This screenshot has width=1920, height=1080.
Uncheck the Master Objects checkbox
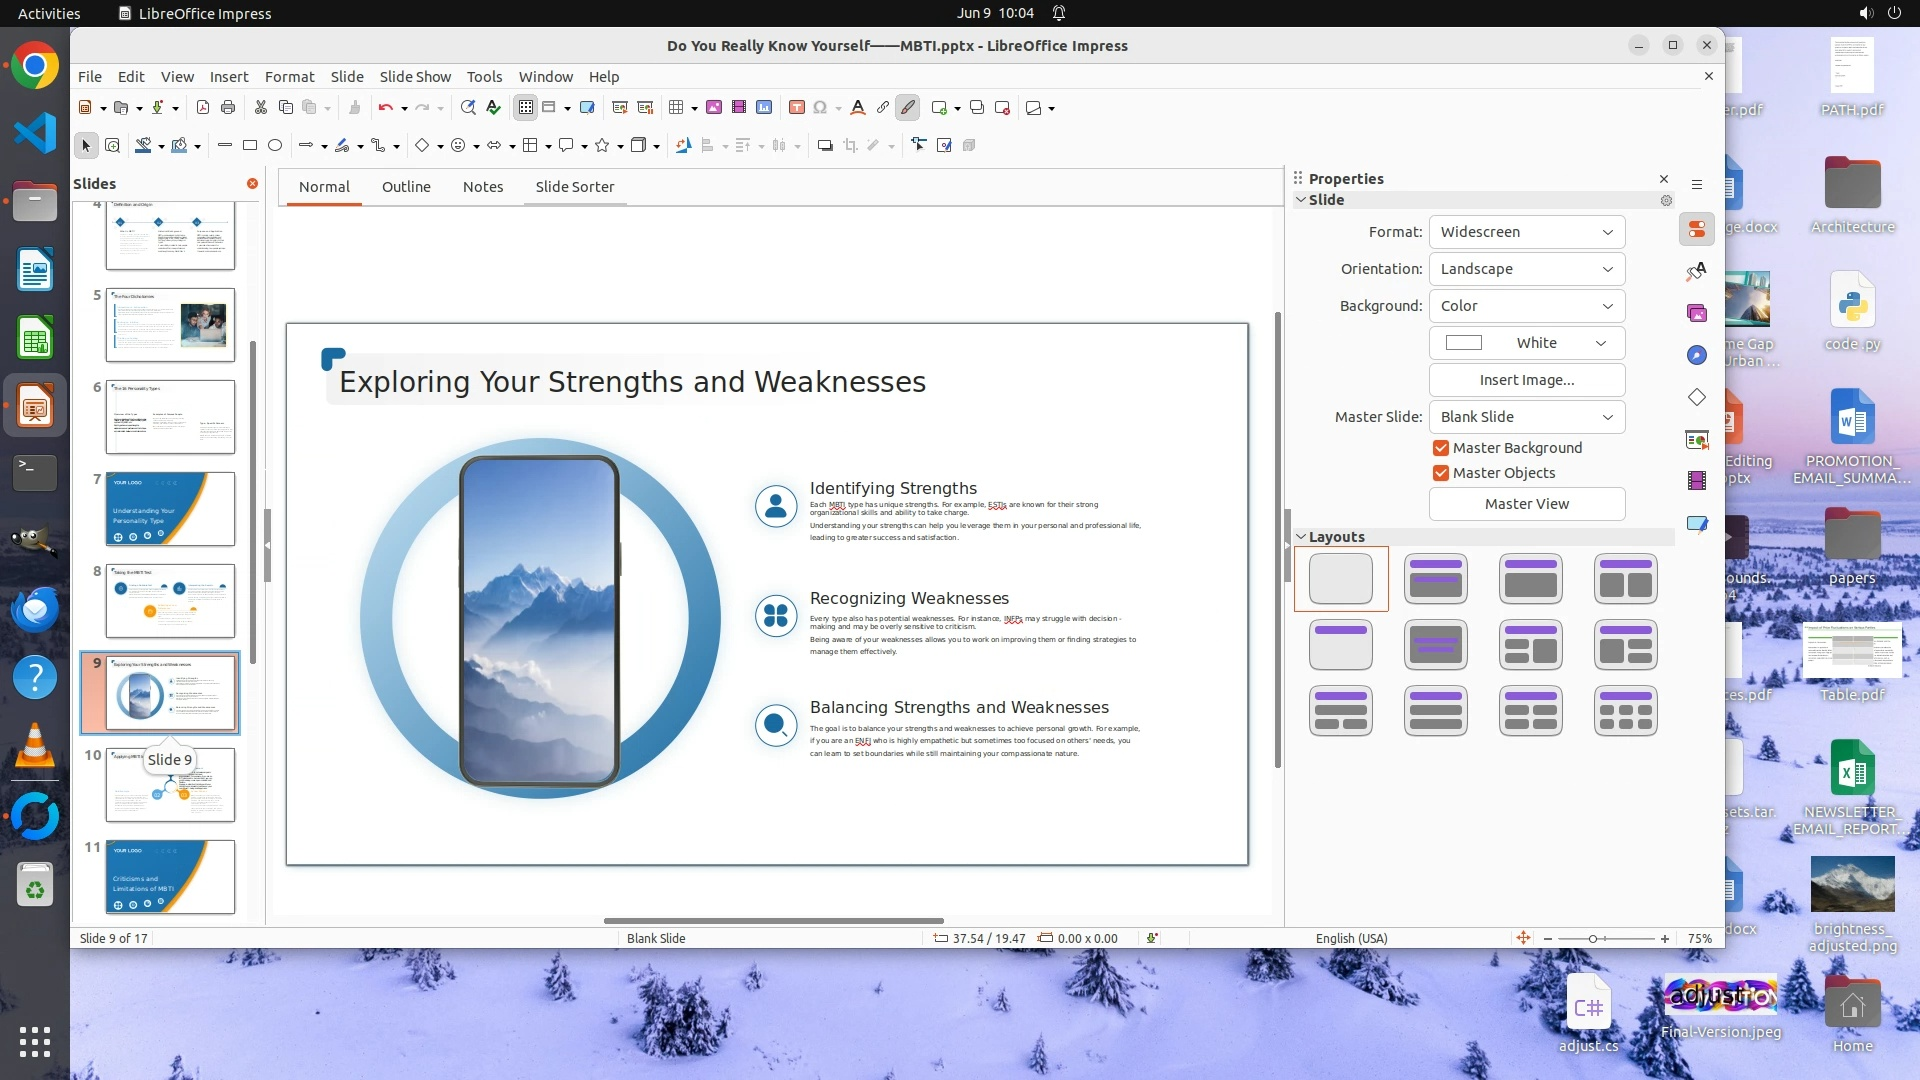click(x=1441, y=473)
